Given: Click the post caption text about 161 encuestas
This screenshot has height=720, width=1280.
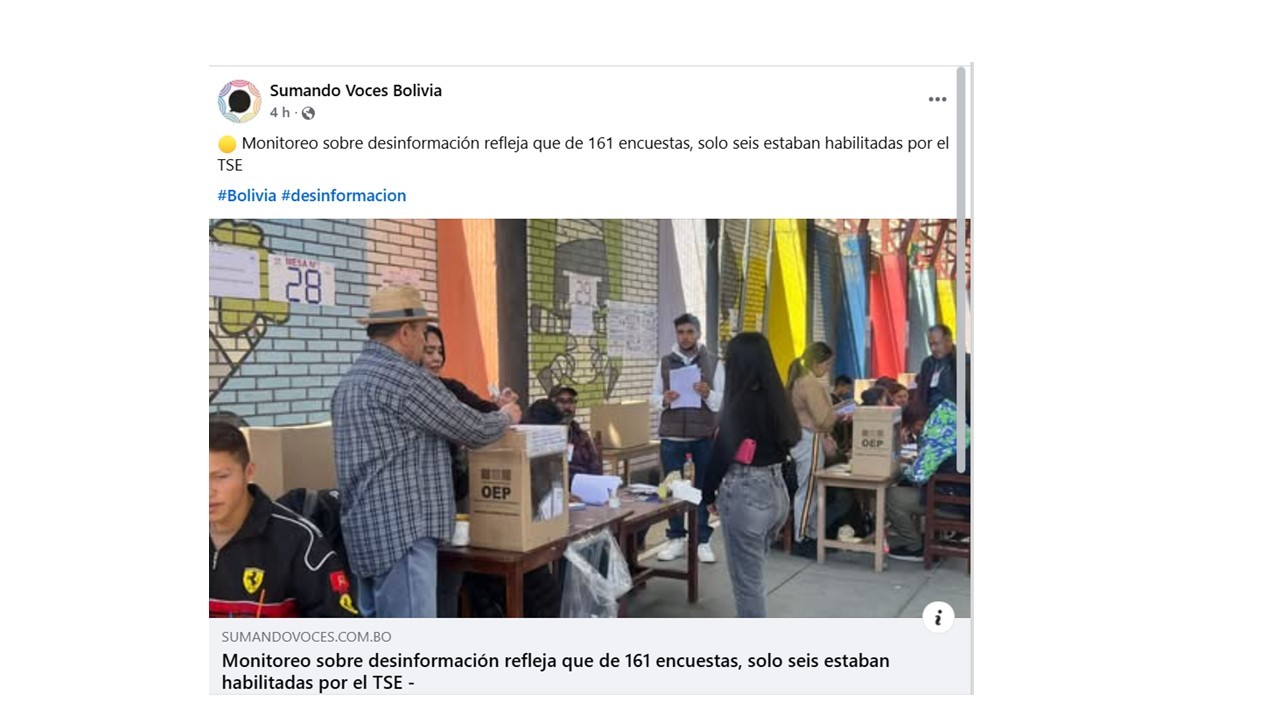Looking at the screenshot, I should [583, 154].
